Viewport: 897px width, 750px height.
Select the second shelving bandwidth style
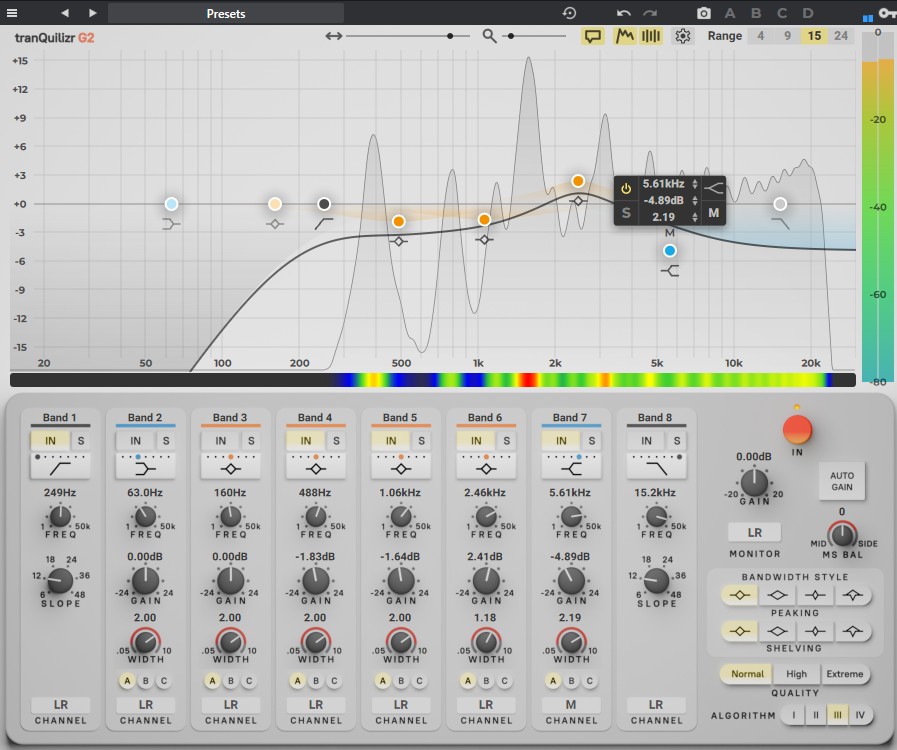point(777,632)
